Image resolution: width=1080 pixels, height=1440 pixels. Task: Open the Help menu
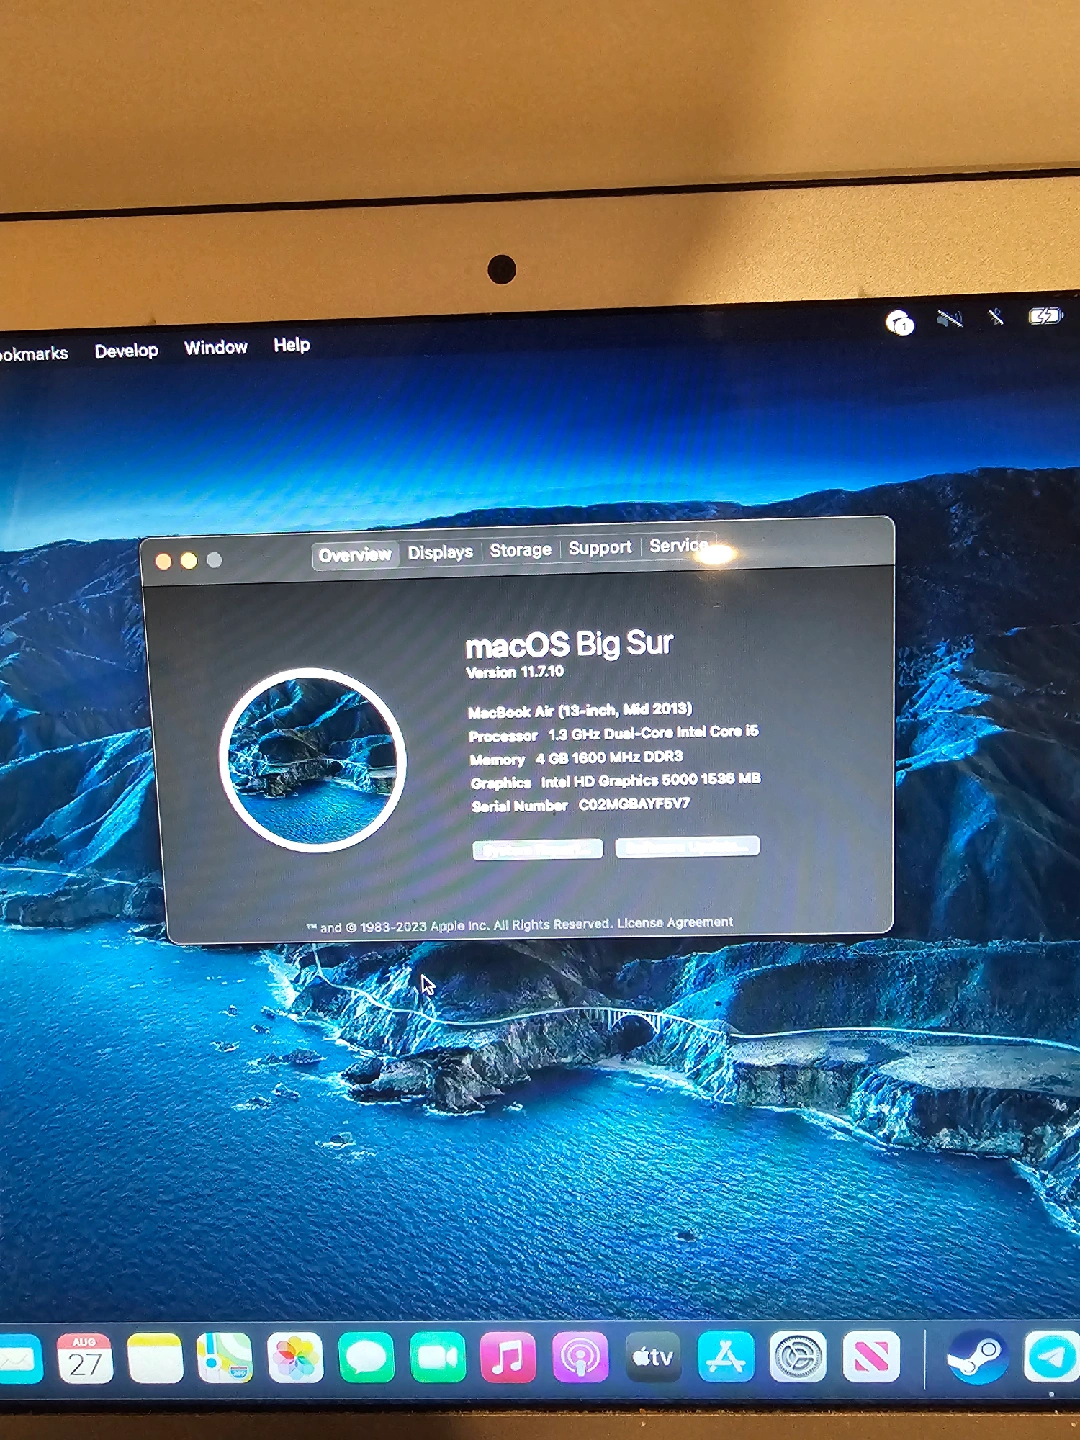(x=292, y=345)
